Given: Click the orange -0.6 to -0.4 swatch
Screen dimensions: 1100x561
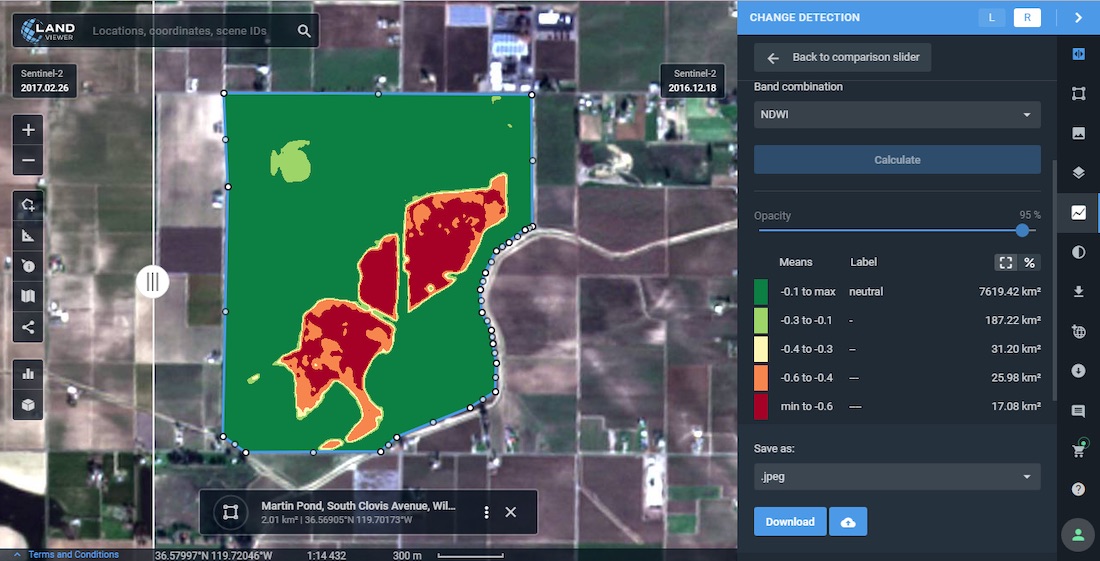Looking at the screenshot, I should 760,378.
